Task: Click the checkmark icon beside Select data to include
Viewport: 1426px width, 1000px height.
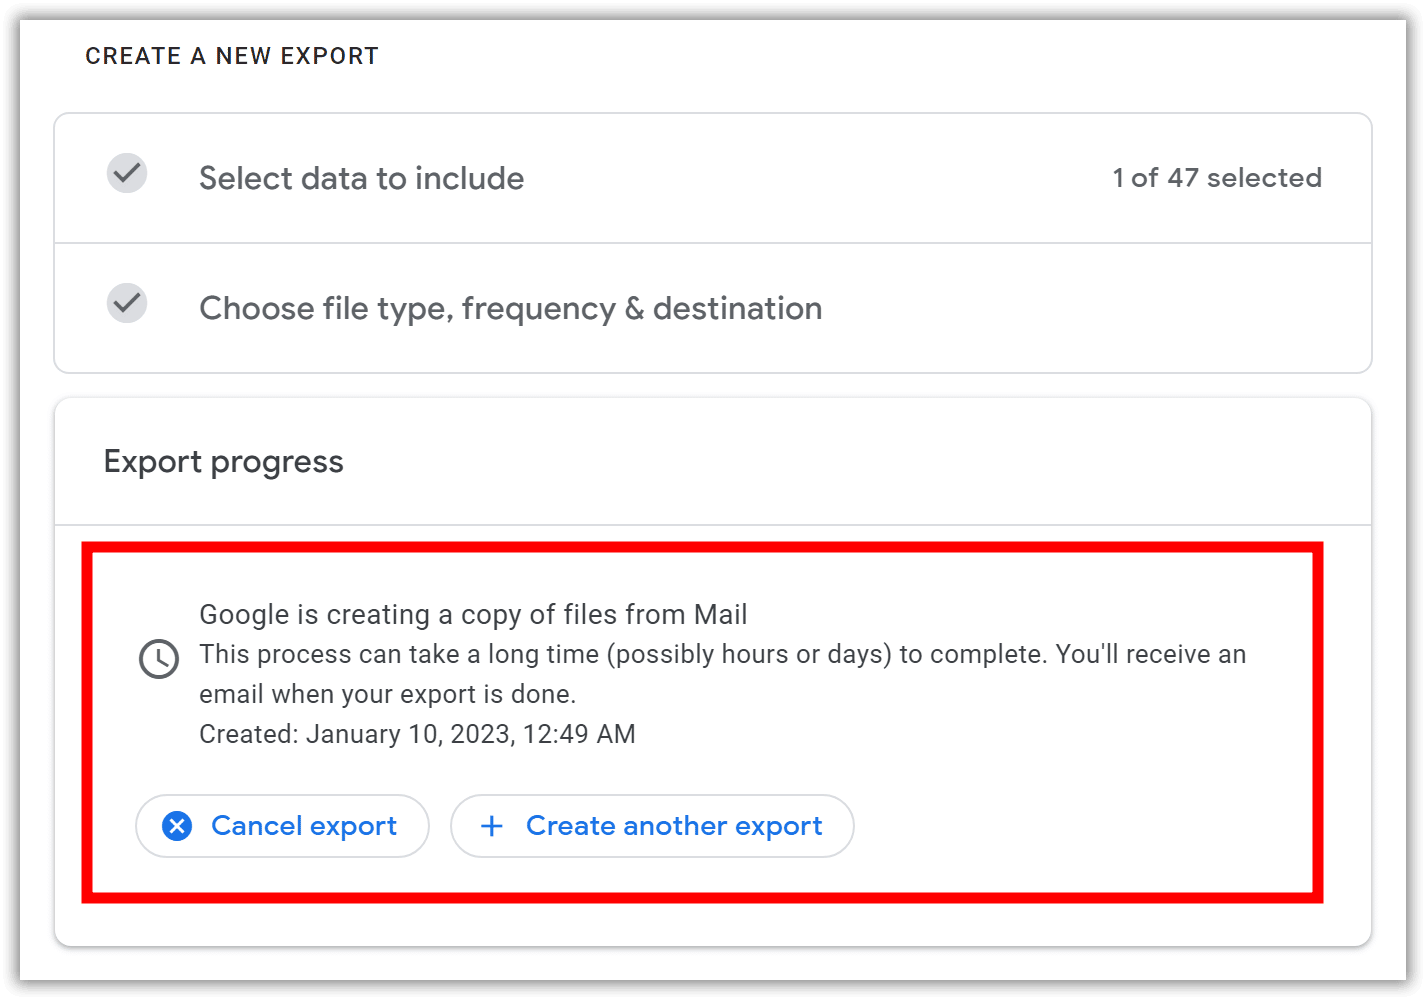Action: (x=127, y=174)
